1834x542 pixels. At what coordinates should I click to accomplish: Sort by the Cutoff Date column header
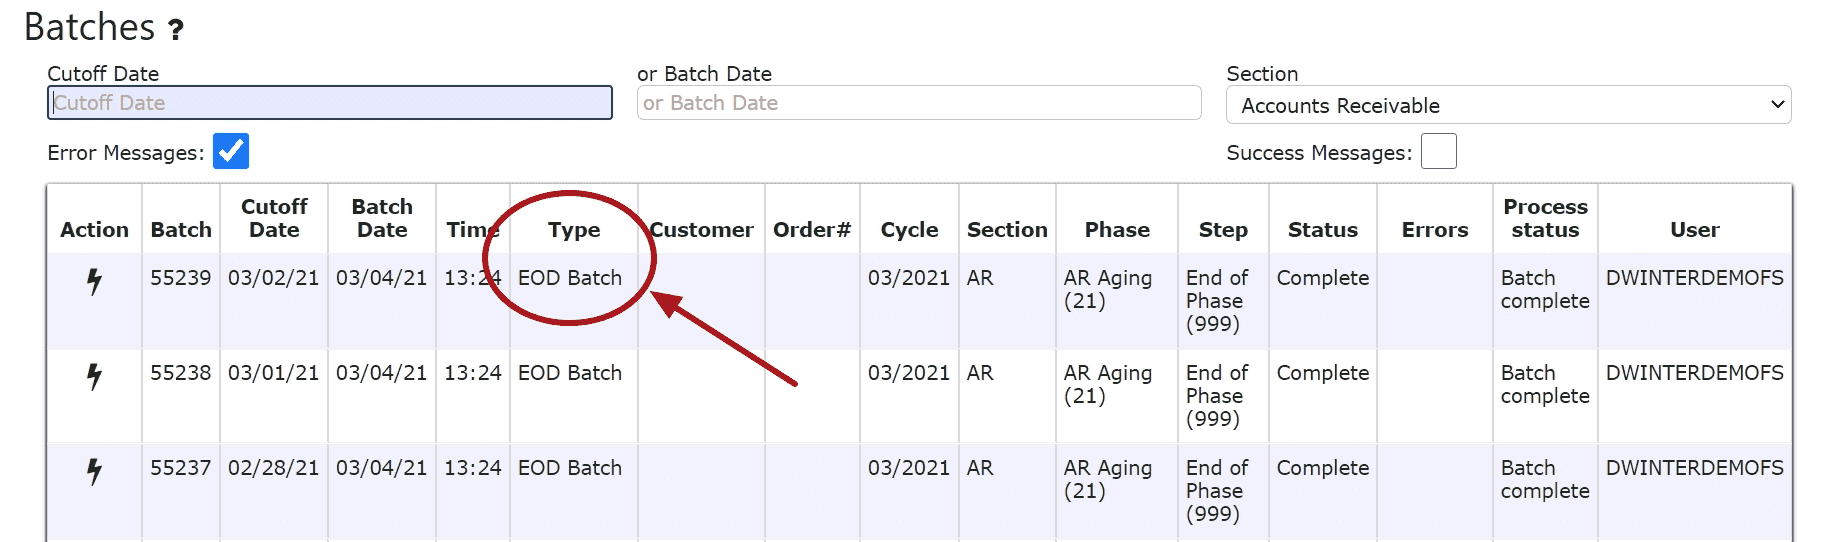coord(274,218)
